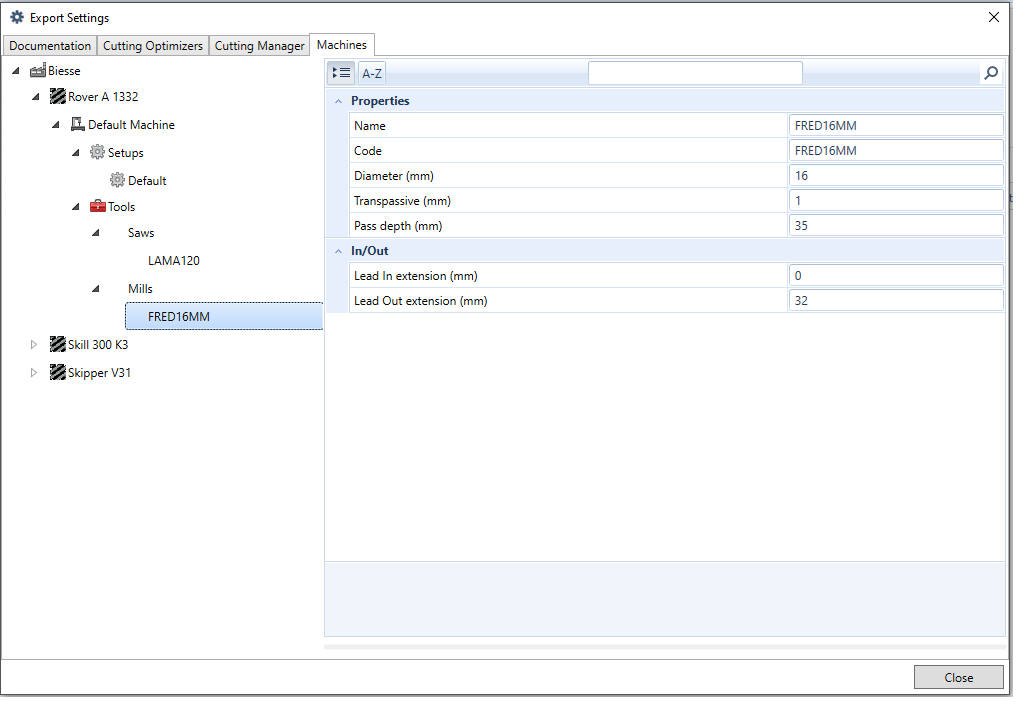
Task: Edit the Lead In extension value
Action: pyautogui.click(x=896, y=275)
